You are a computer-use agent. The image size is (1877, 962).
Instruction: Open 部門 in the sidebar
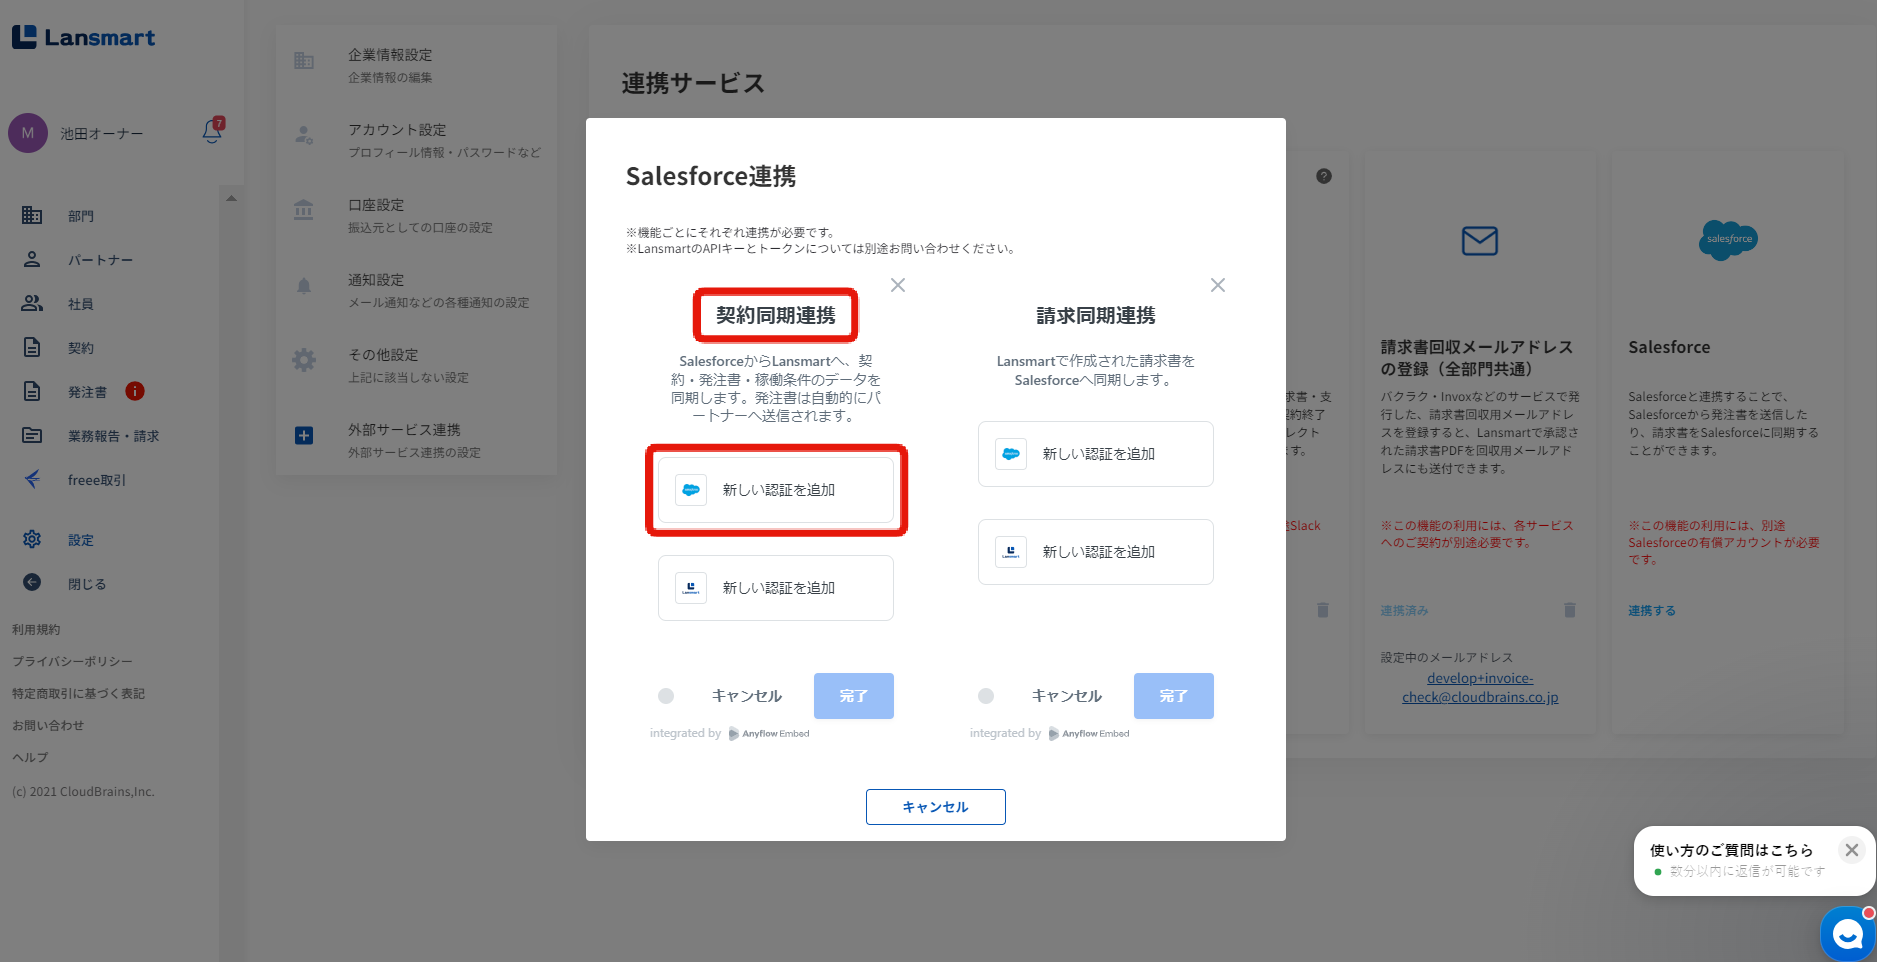[81, 216]
